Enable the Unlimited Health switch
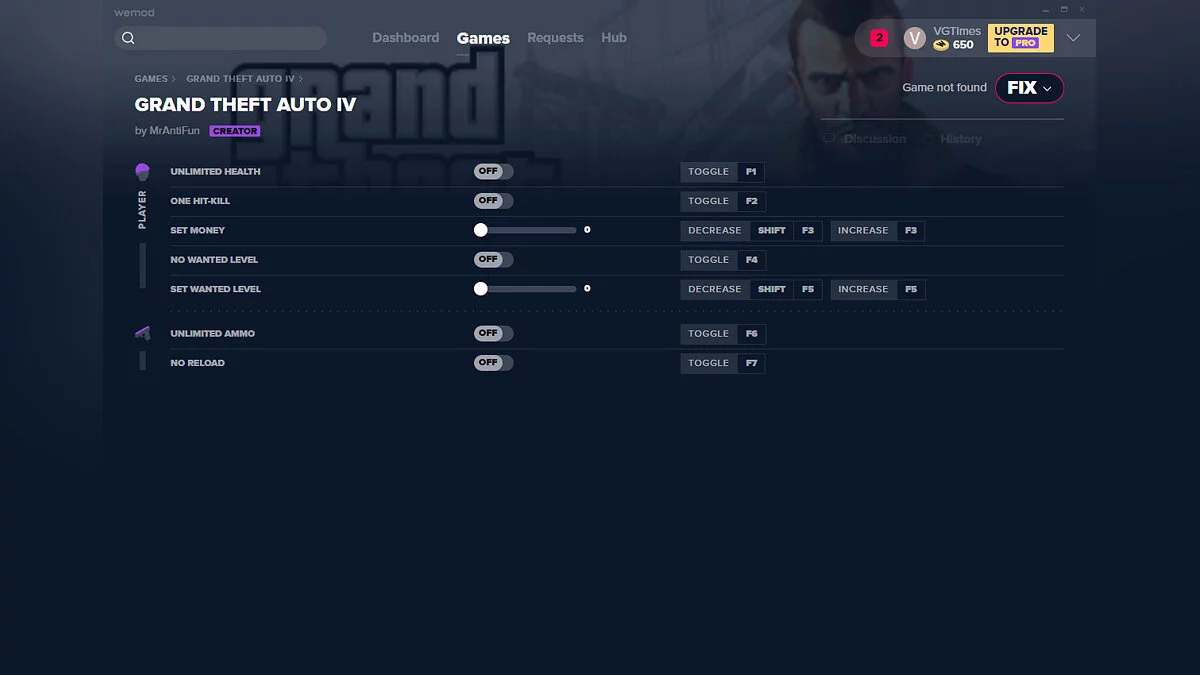The height and width of the screenshot is (675, 1200). click(x=493, y=171)
